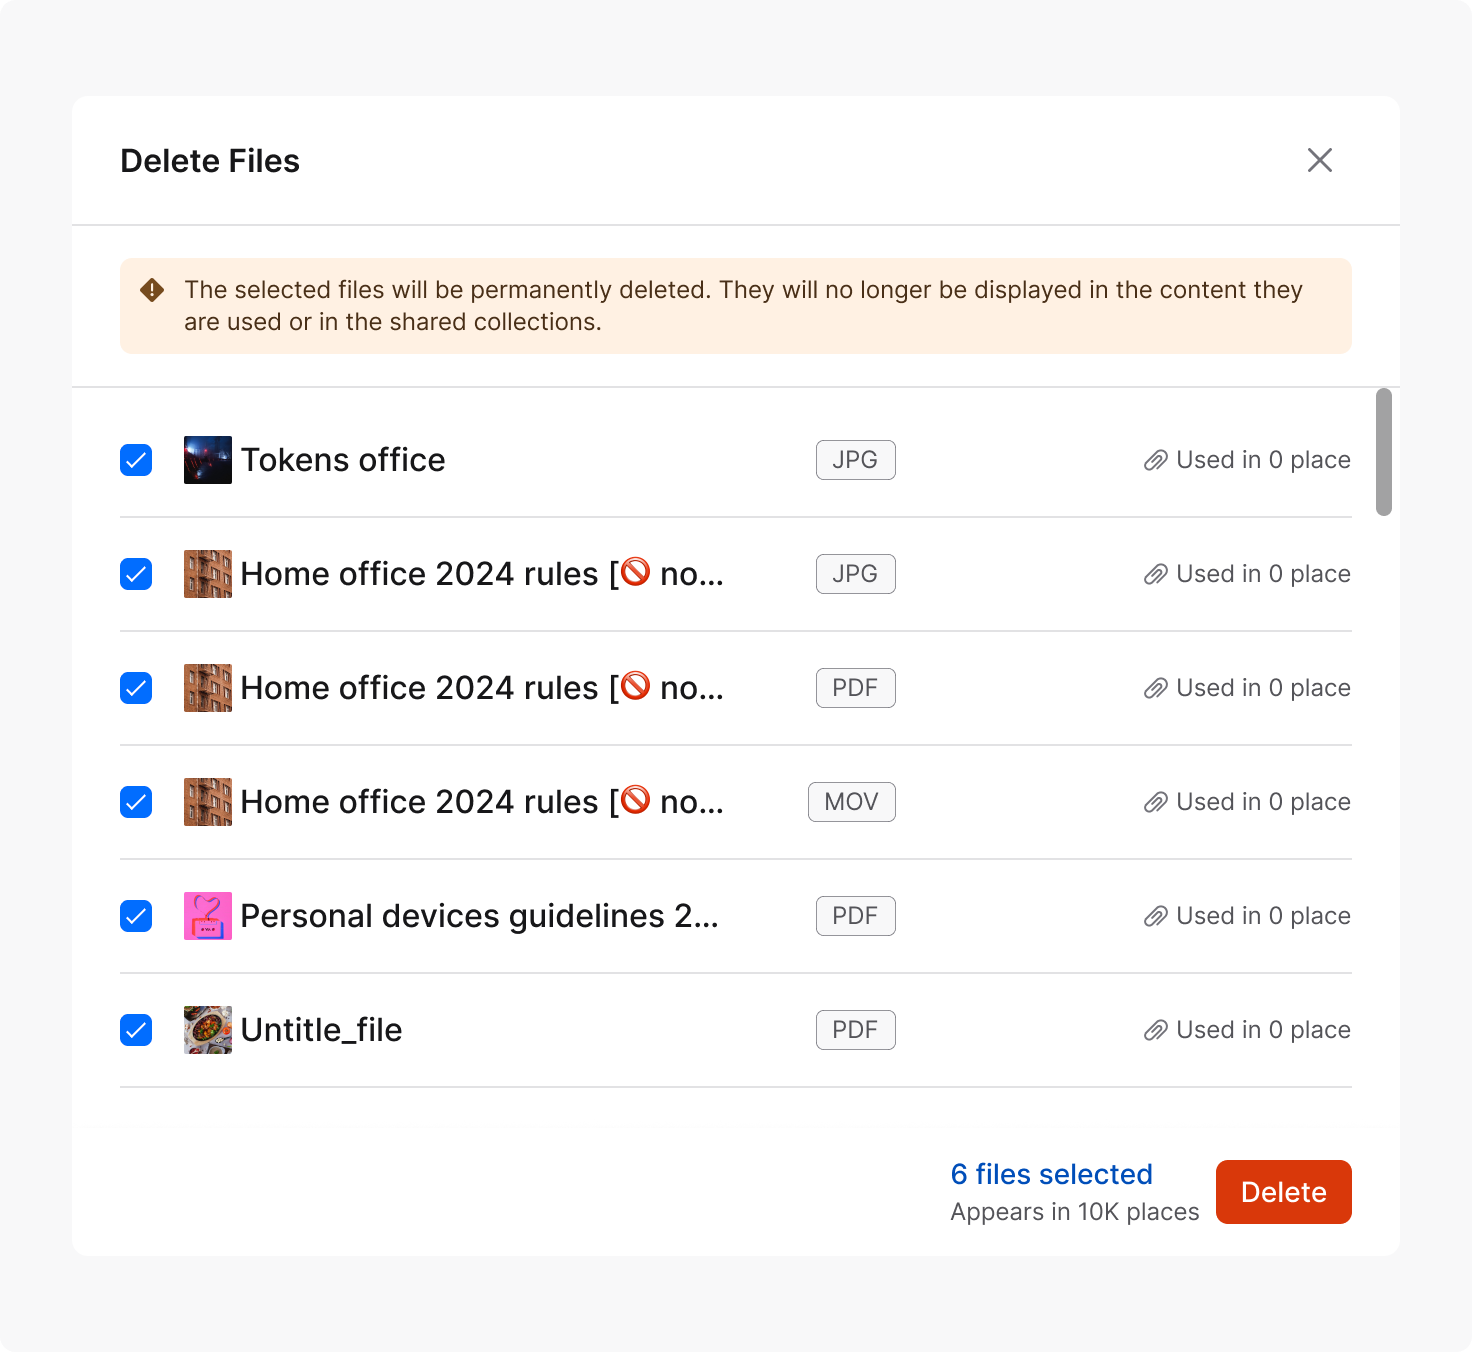Select Home office 2024 rules name in JPG row
The height and width of the screenshot is (1352, 1472).
pyautogui.click(x=482, y=574)
